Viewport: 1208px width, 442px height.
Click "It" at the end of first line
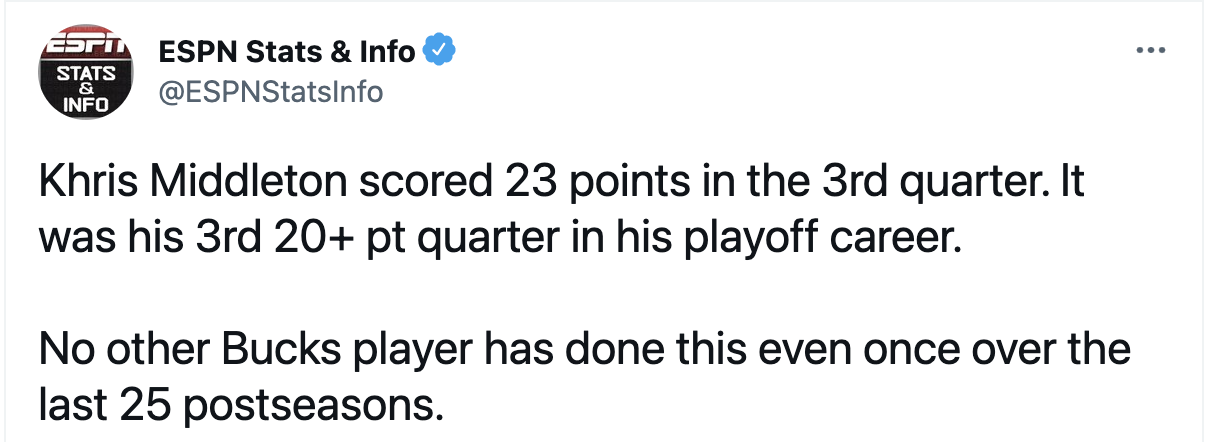click(x=1071, y=187)
